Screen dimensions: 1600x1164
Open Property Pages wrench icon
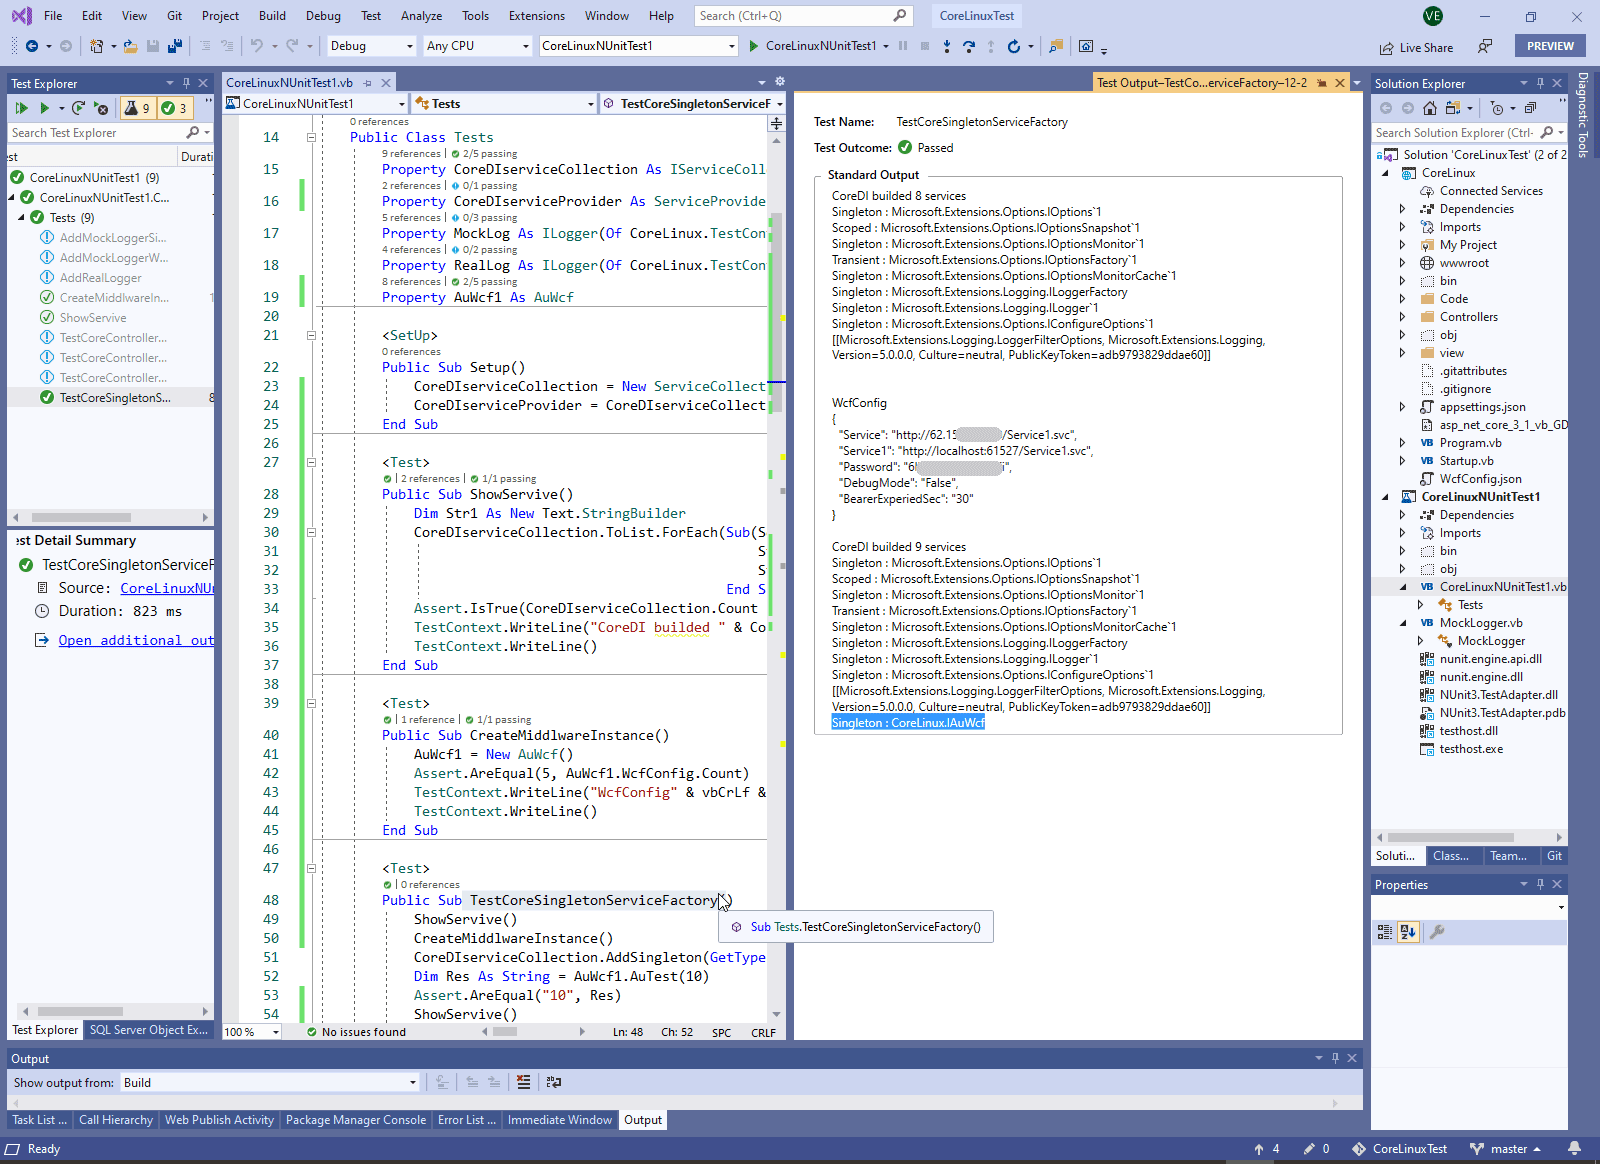1437,932
